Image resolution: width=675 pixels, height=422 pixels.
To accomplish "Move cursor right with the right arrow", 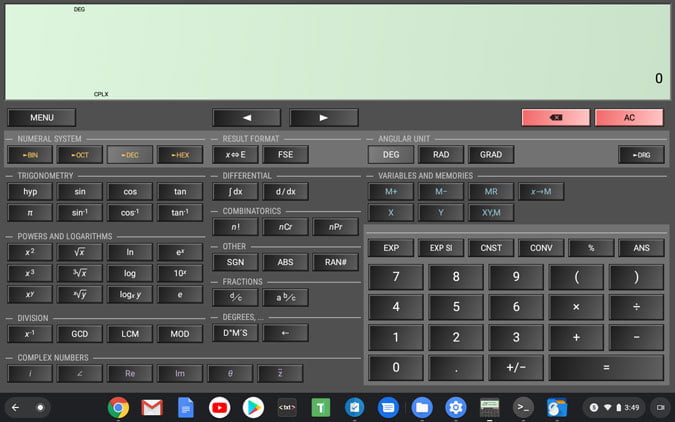I will pos(324,118).
